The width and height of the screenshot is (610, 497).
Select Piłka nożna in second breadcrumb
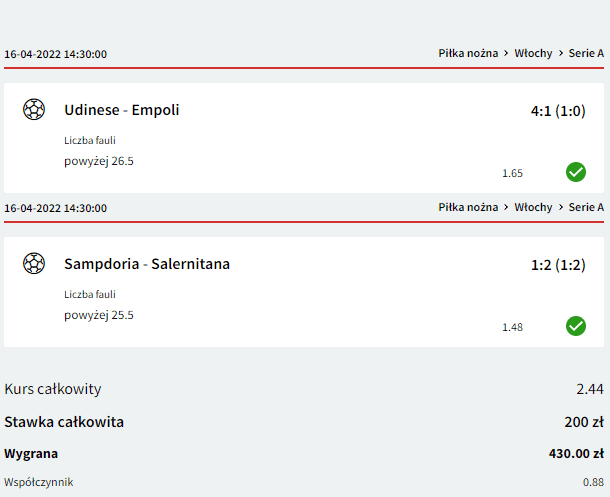(468, 207)
